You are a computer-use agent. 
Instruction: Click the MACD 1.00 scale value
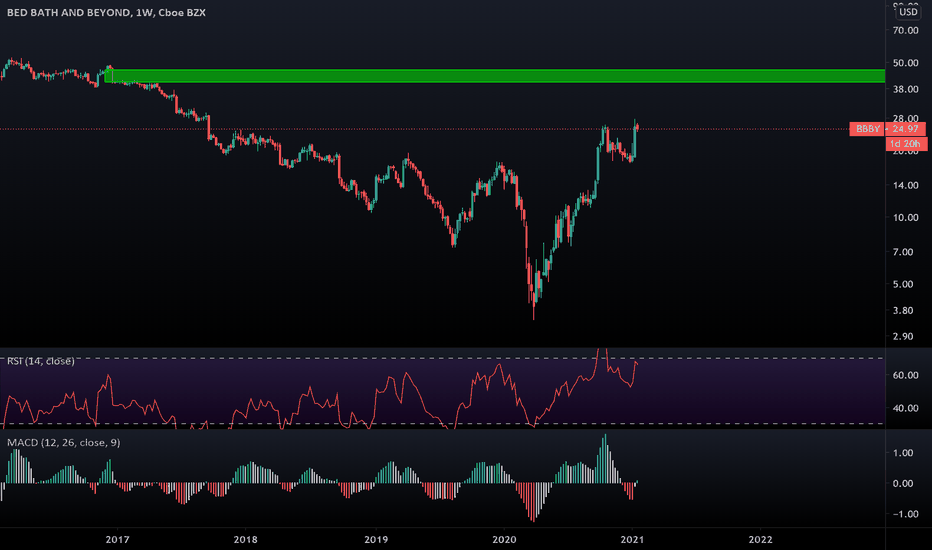(903, 453)
